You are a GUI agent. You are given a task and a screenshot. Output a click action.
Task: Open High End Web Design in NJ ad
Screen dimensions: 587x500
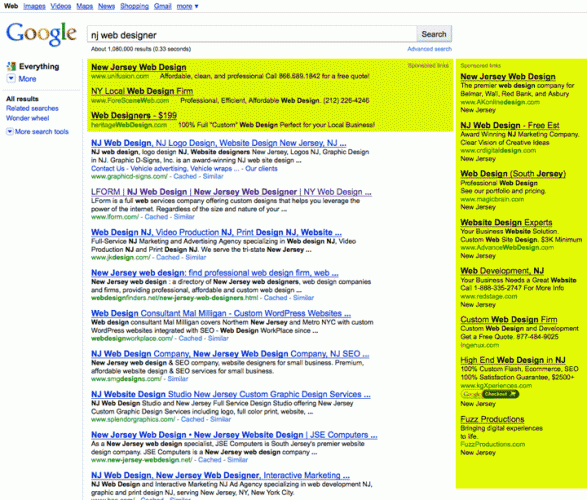(x=513, y=360)
